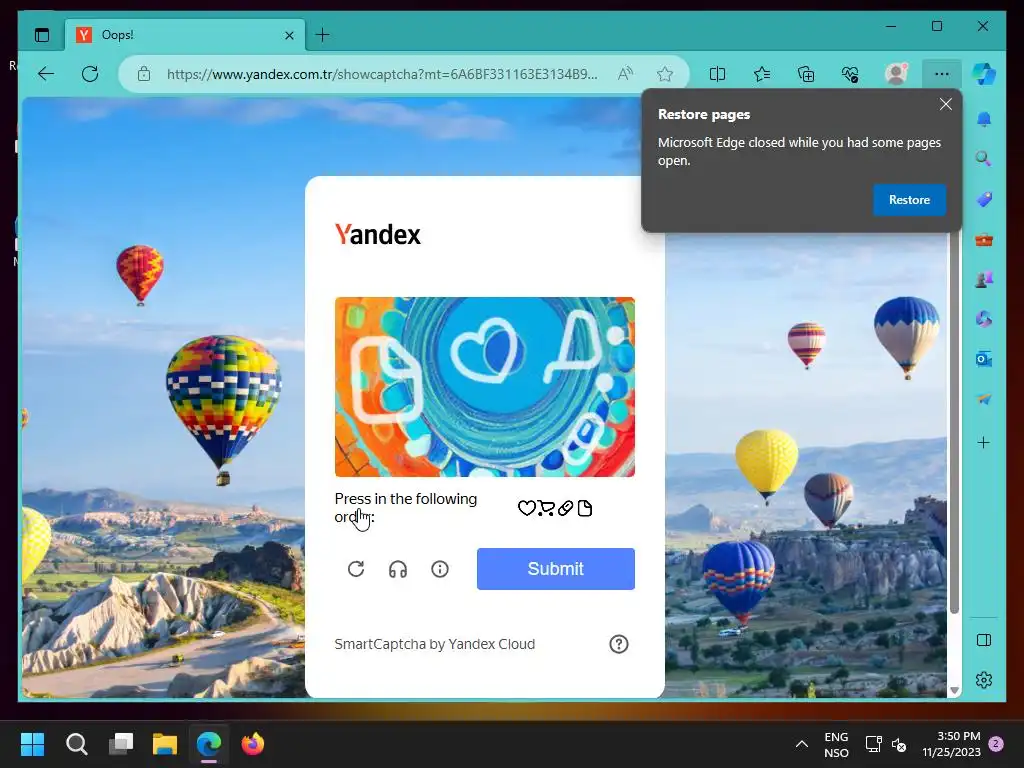1024x768 pixels.
Task: Reload the page with refresh icon
Action: click(x=90, y=74)
